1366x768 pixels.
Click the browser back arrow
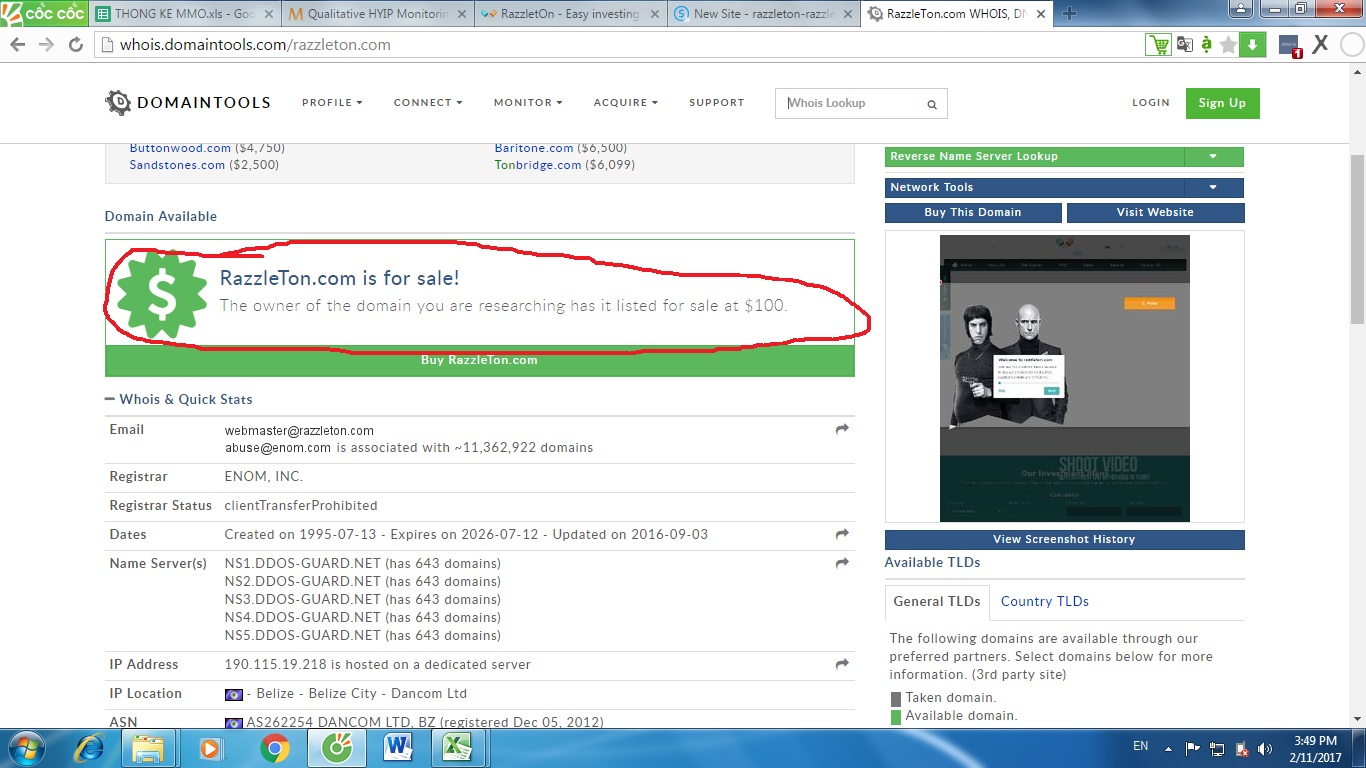18,45
